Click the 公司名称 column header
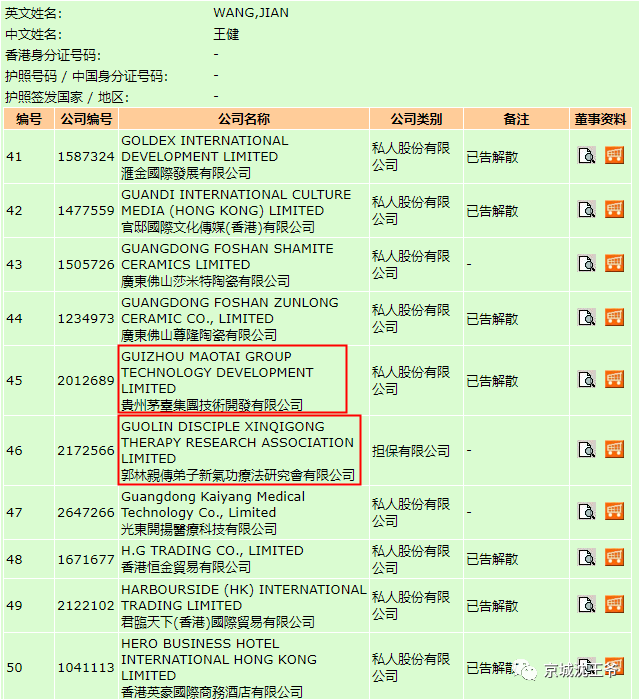The height and width of the screenshot is (699, 639). [243, 119]
